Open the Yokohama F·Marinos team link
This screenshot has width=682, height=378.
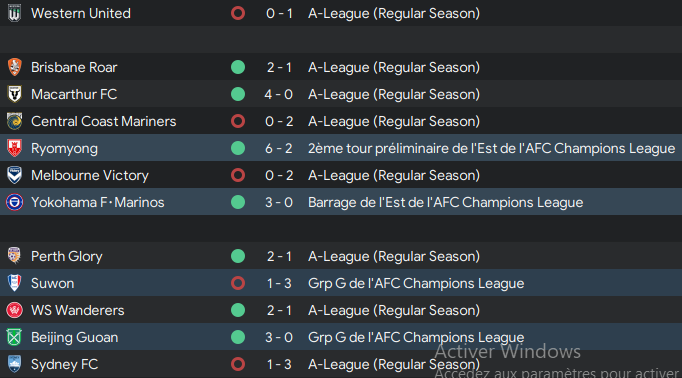click(97, 202)
